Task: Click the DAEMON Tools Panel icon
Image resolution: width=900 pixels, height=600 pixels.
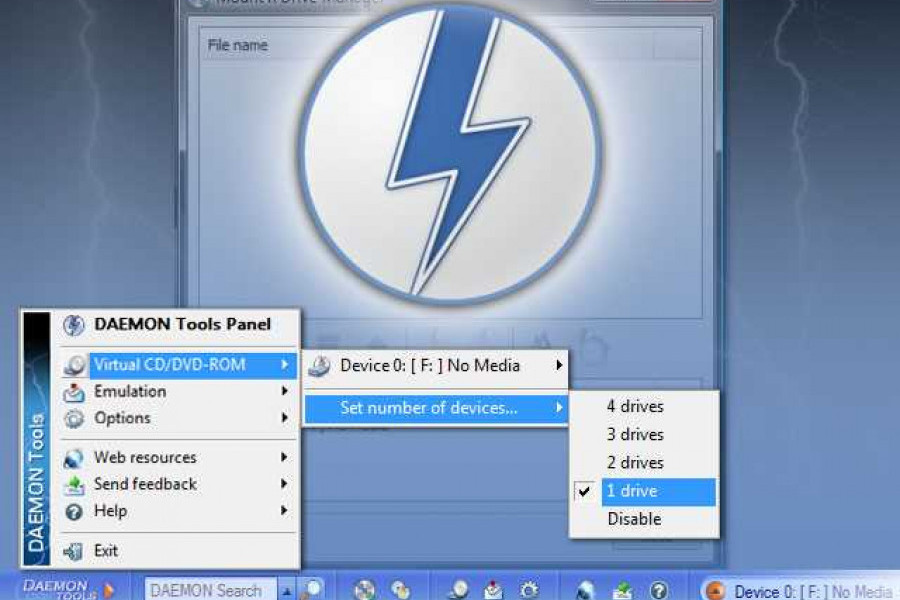Action: click(70, 324)
